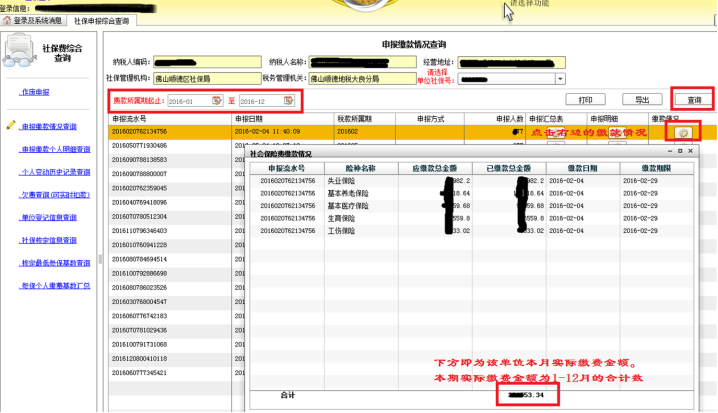Click the 导出 button

635,100
